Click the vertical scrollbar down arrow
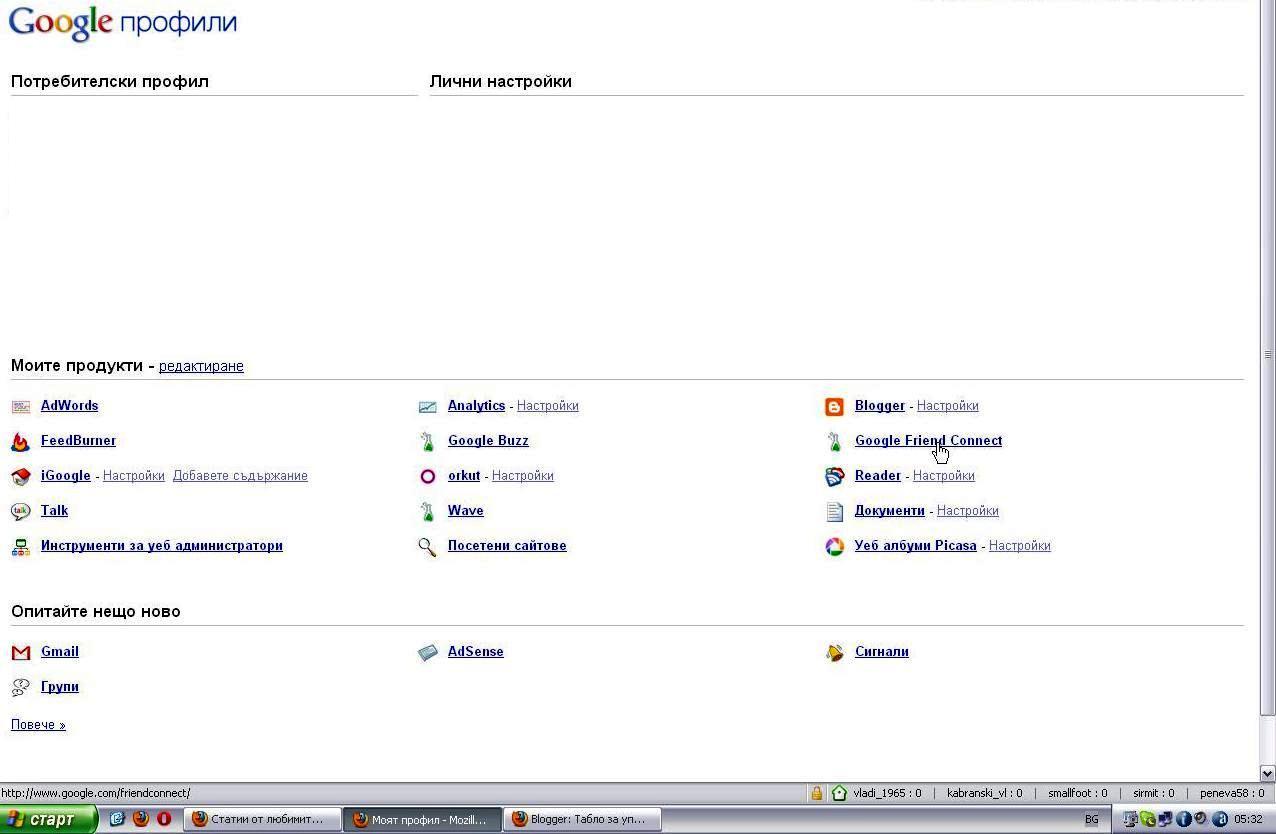Viewport: 1276px width, 834px height. [x=1268, y=773]
